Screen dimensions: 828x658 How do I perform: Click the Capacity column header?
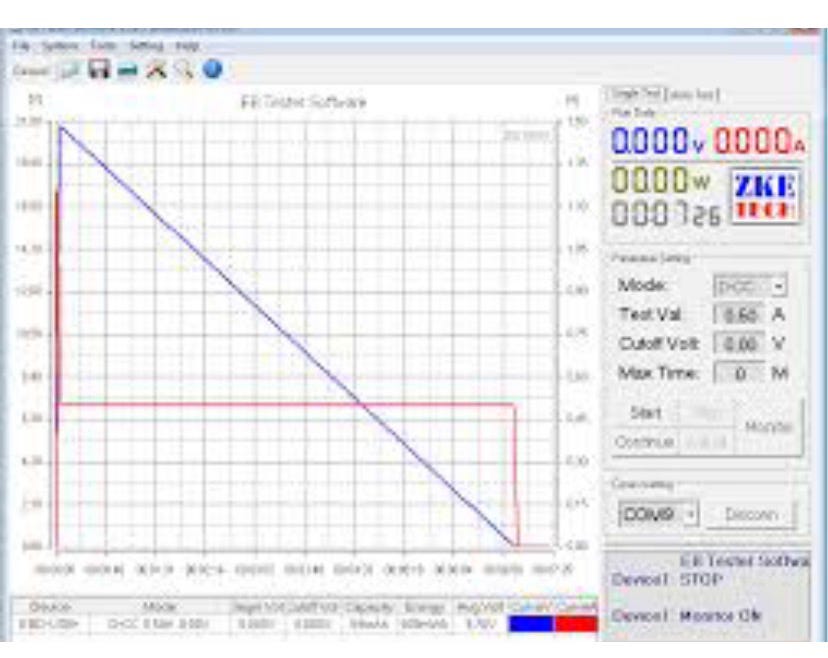[369, 608]
